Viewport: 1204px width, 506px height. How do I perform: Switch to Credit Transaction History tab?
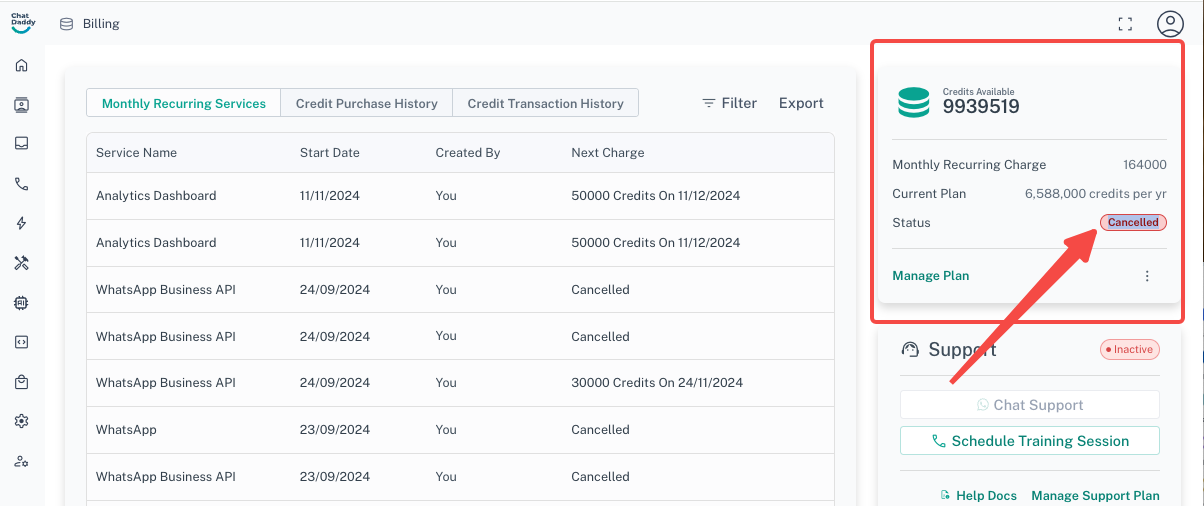click(545, 103)
